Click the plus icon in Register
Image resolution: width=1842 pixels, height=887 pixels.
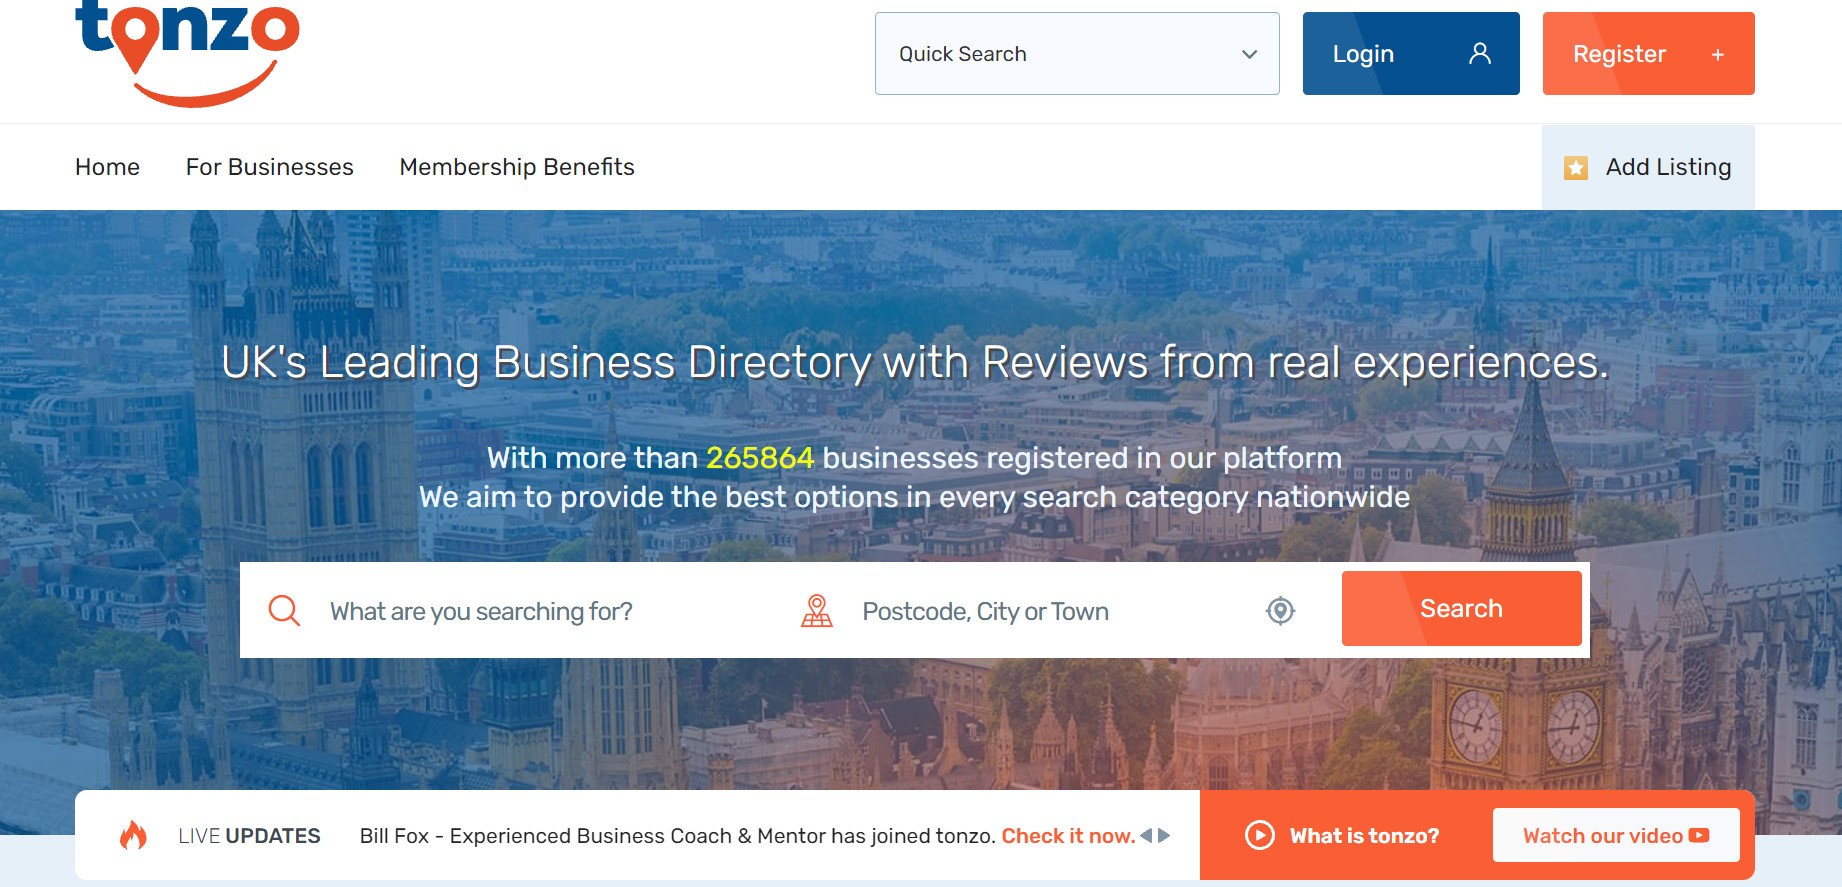click(x=1717, y=55)
